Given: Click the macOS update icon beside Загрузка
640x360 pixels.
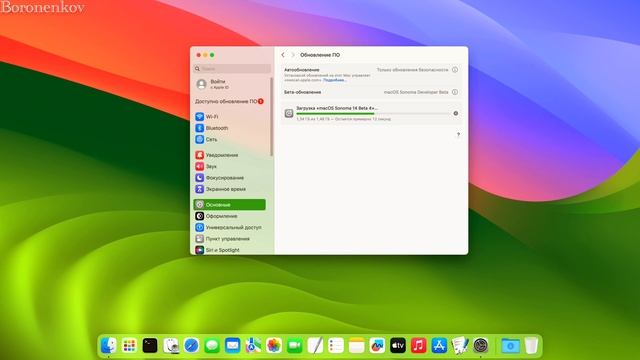Looking at the screenshot, I should tap(289, 113).
